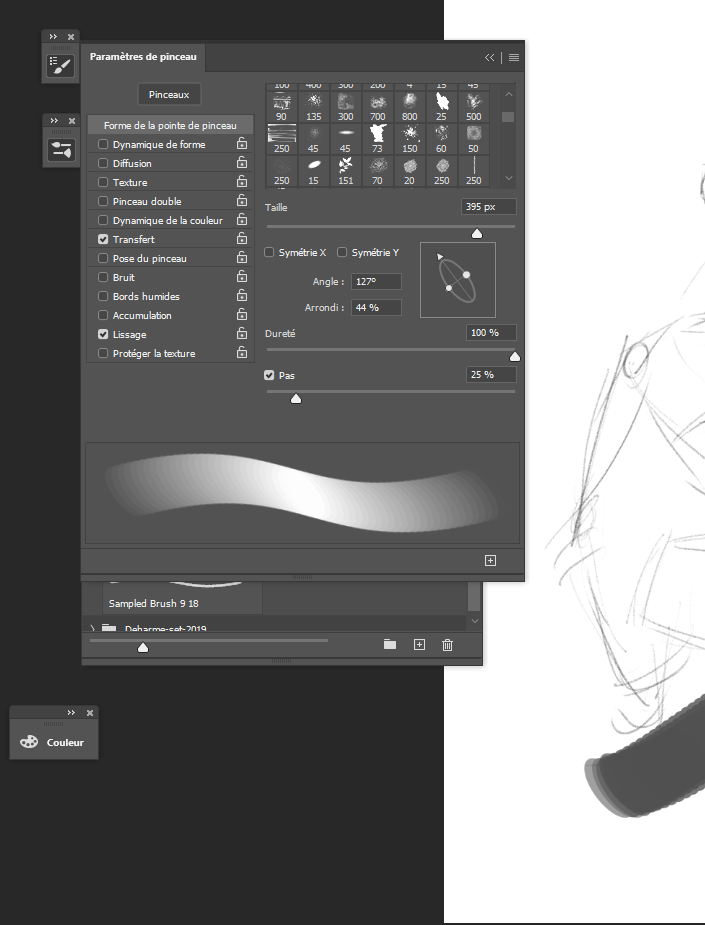Image resolution: width=705 pixels, height=925 pixels.
Task: Delete brush with the trash icon
Action: tap(447, 645)
